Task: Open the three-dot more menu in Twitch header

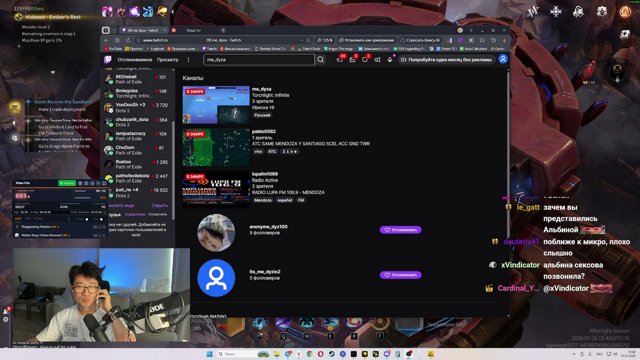Action: tap(188, 60)
